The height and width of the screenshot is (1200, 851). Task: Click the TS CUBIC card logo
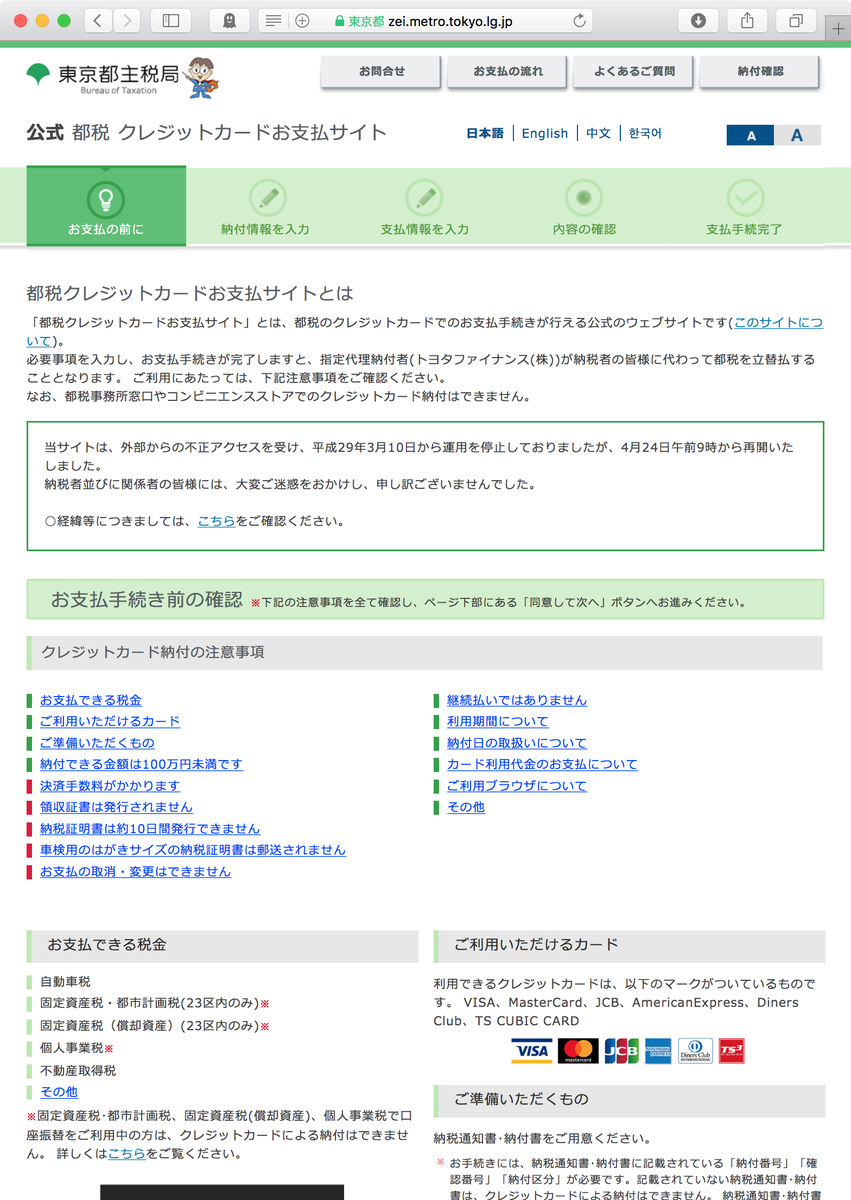click(x=731, y=1051)
